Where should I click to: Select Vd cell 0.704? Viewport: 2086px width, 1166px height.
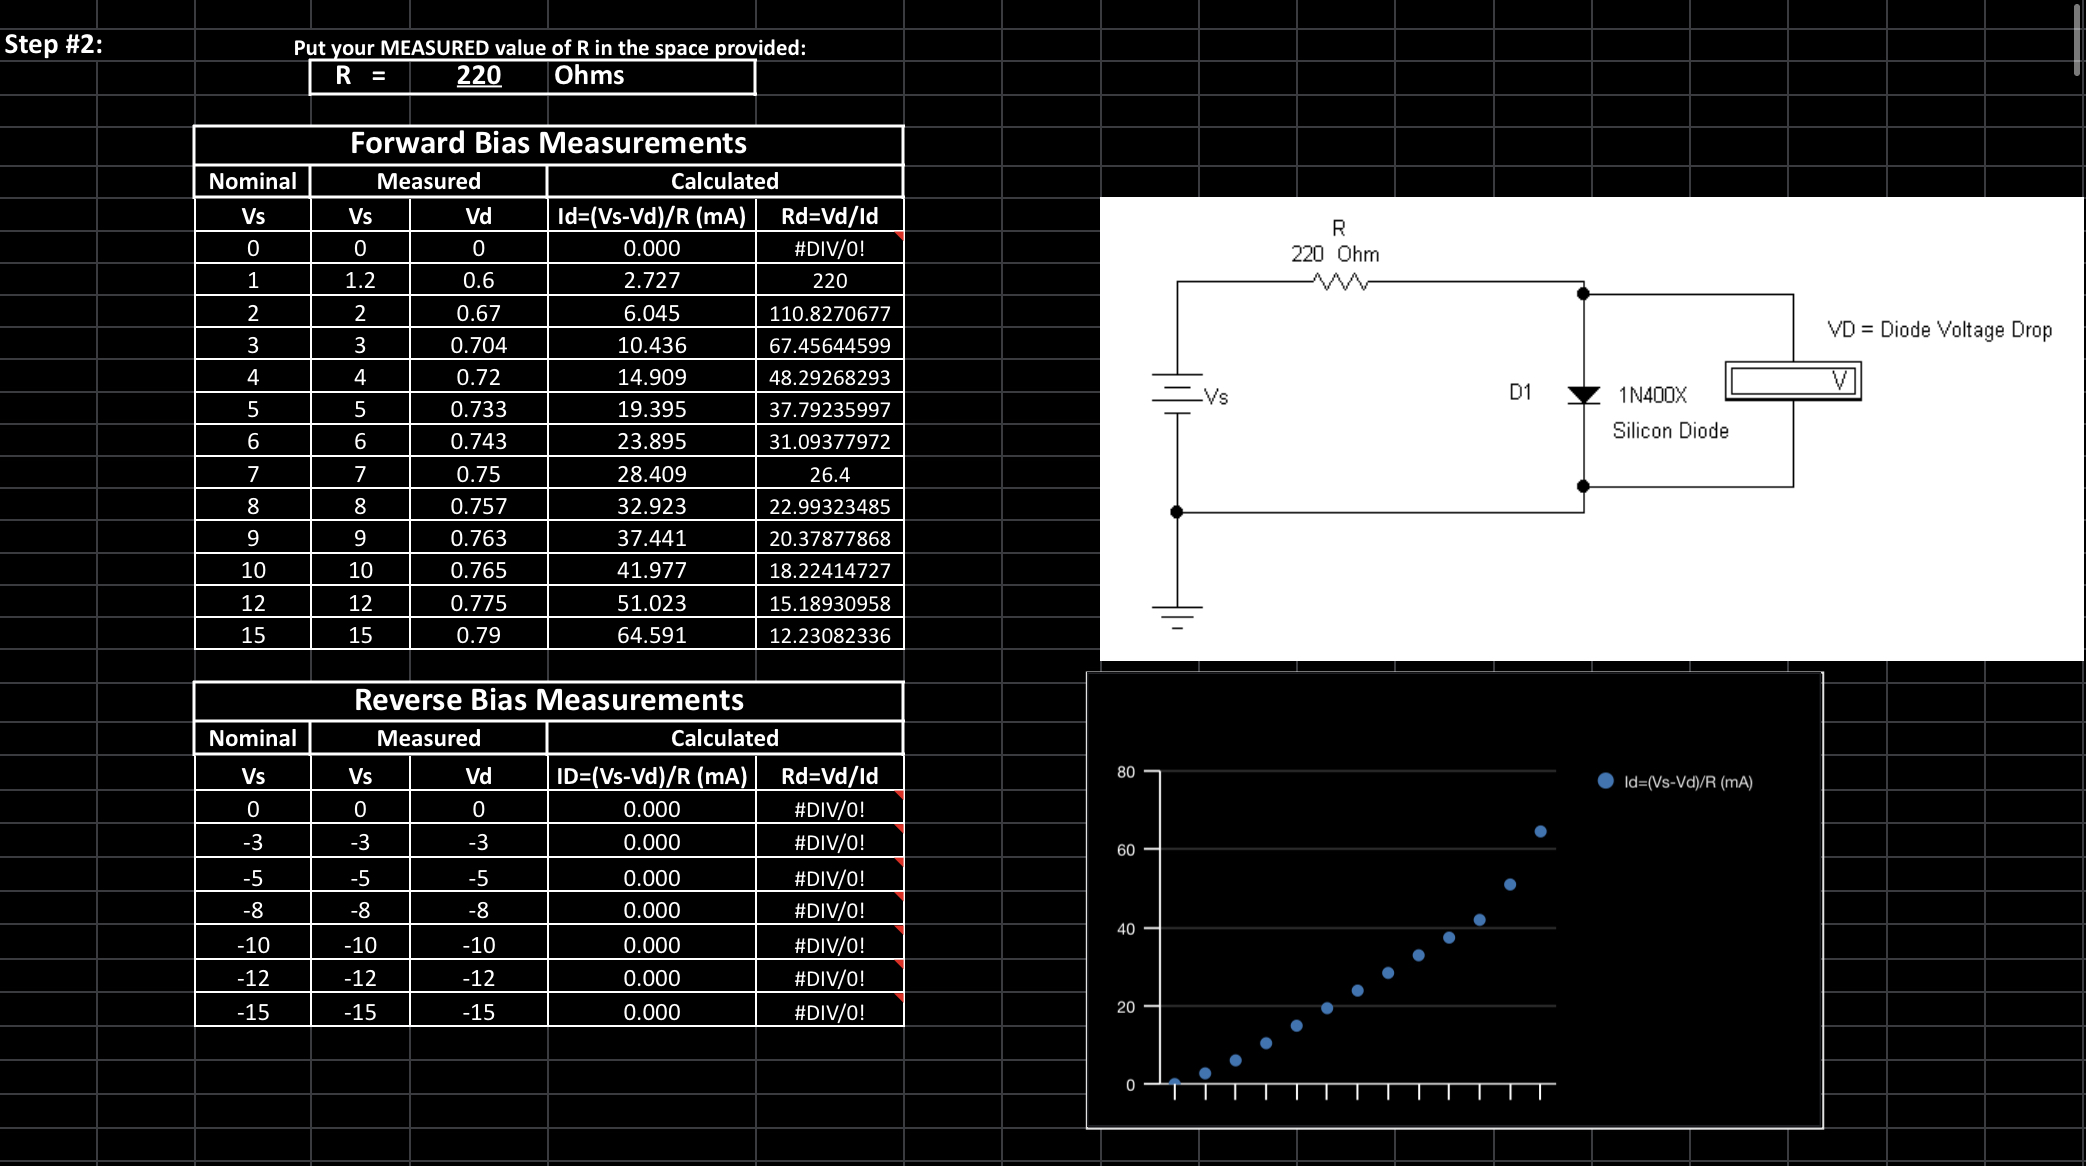[x=479, y=345]
